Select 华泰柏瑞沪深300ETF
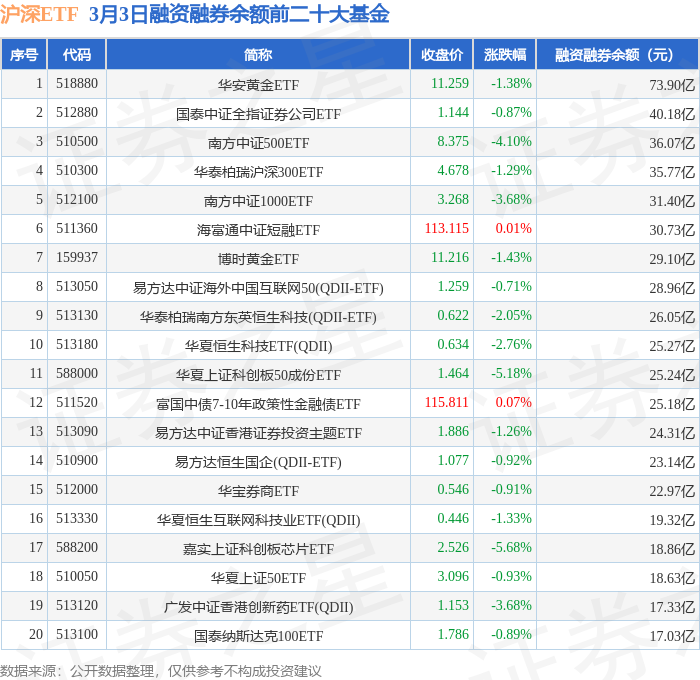The width and height of the screenshot is (700, 680). pyautogui.click(x=258, y=172)
